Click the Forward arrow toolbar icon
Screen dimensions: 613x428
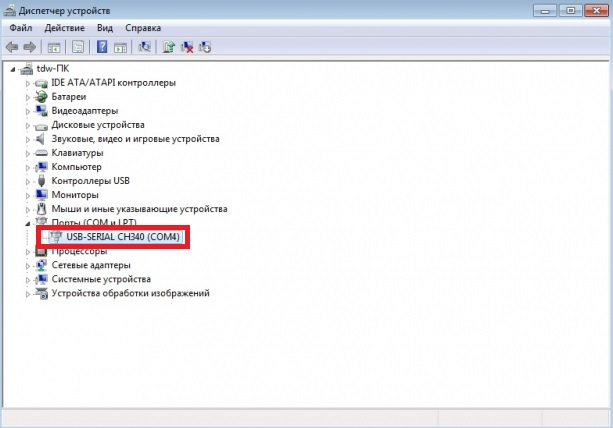click(x=29, y=47)
